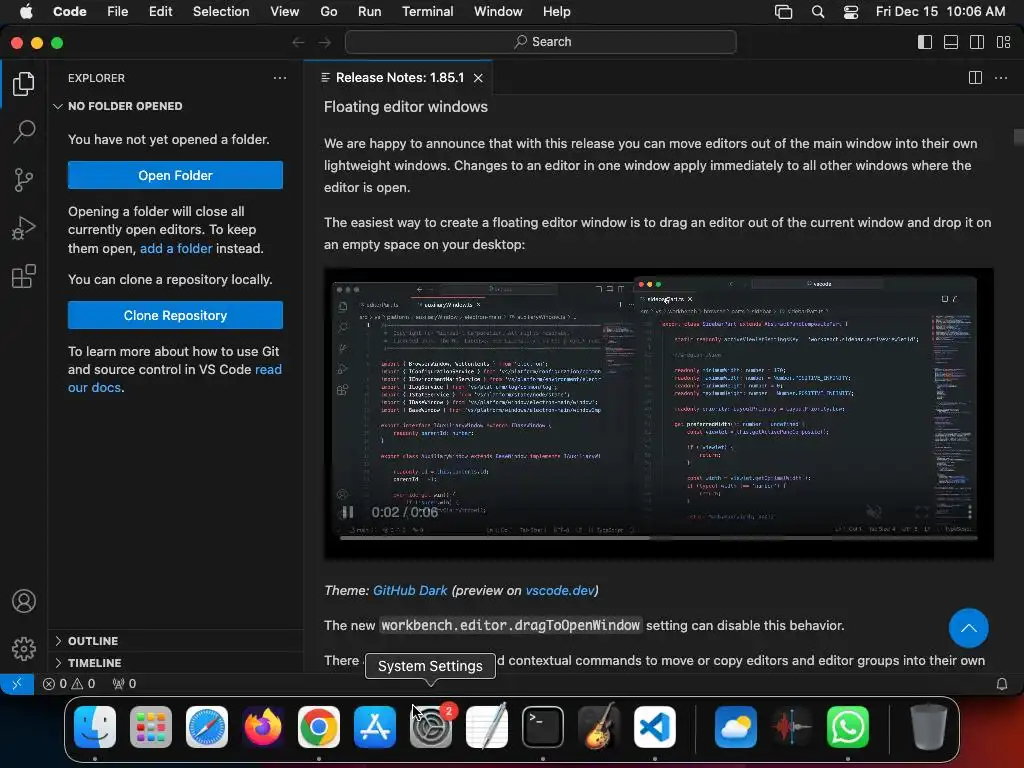Click the scroll-to-top round button
The height and width of the screenshot is (768, 1024).
click(968, 628)
